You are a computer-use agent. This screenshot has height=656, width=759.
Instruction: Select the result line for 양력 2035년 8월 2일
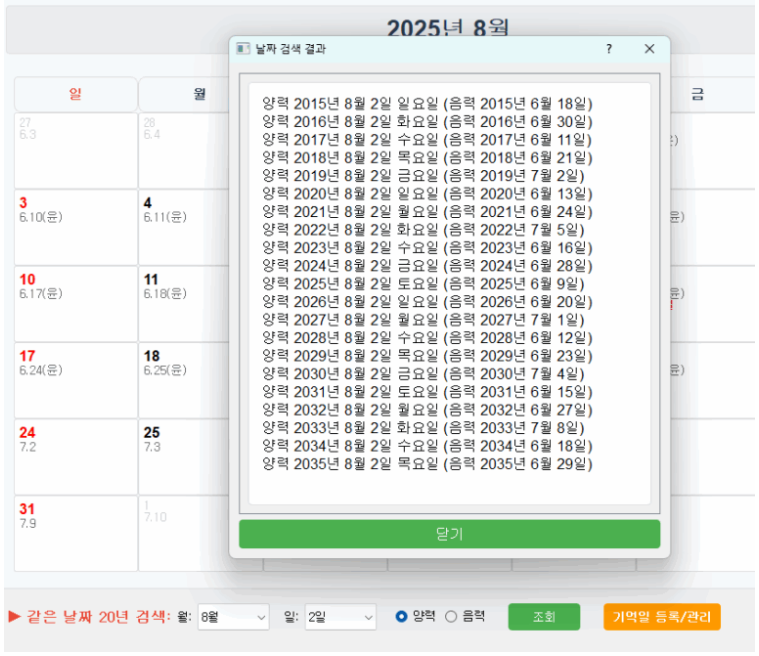click(427, 464)
